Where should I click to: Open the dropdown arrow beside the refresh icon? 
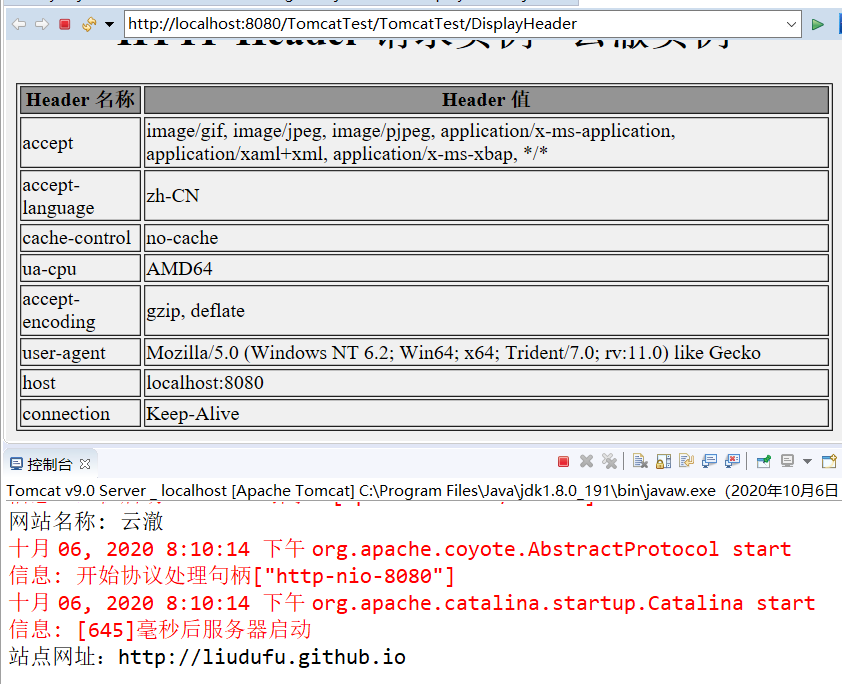tap(110, 24)
